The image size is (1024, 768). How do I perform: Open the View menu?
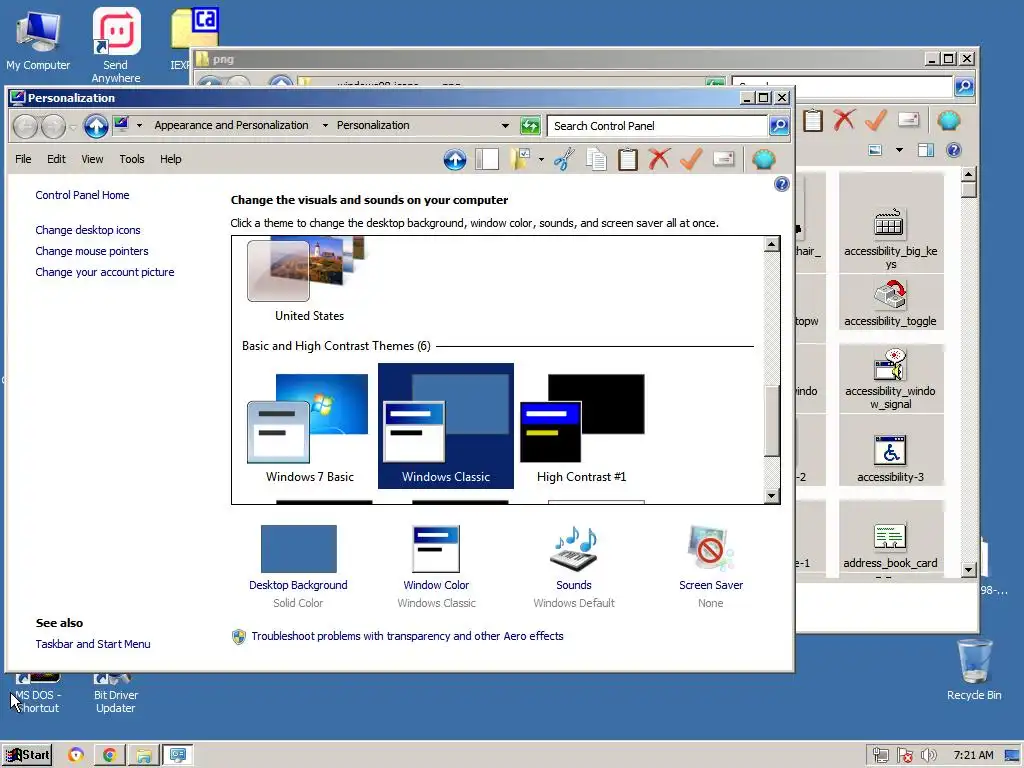[x=92, y=159]
